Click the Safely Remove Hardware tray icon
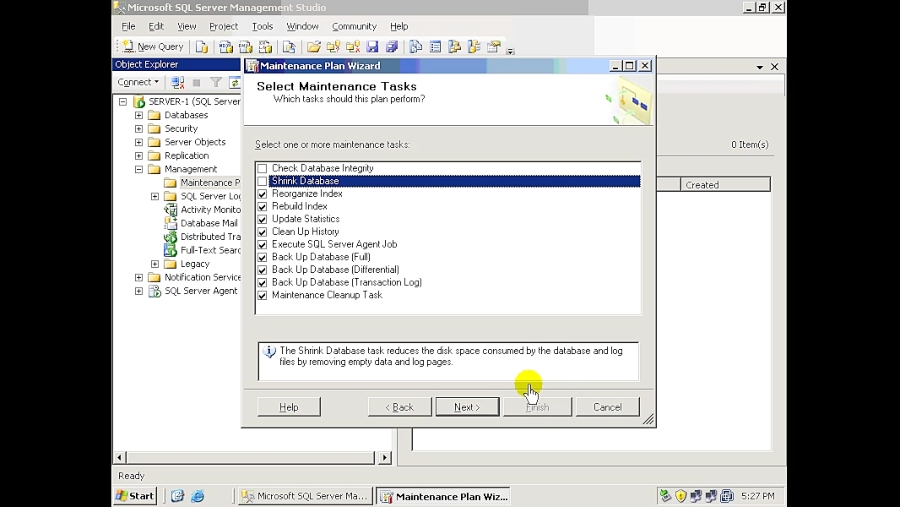This screenshot has height=507, width=900. [665, 496]
